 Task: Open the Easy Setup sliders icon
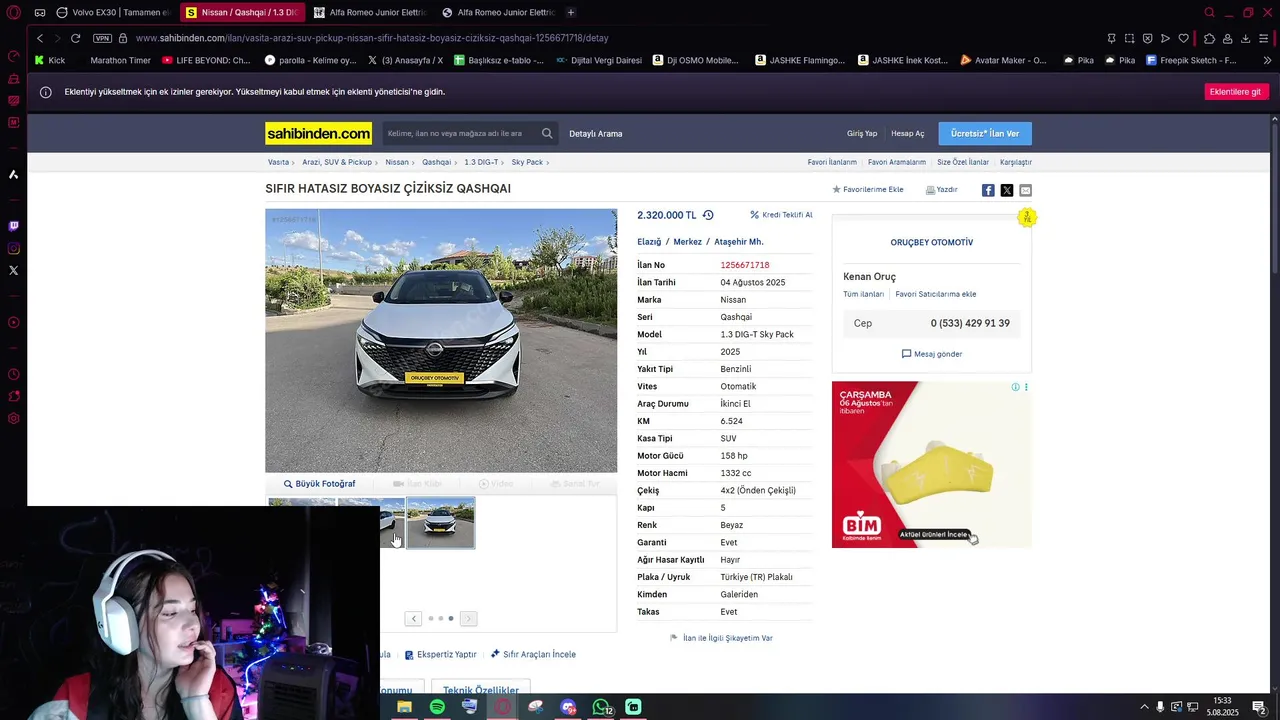[1265, 38]
